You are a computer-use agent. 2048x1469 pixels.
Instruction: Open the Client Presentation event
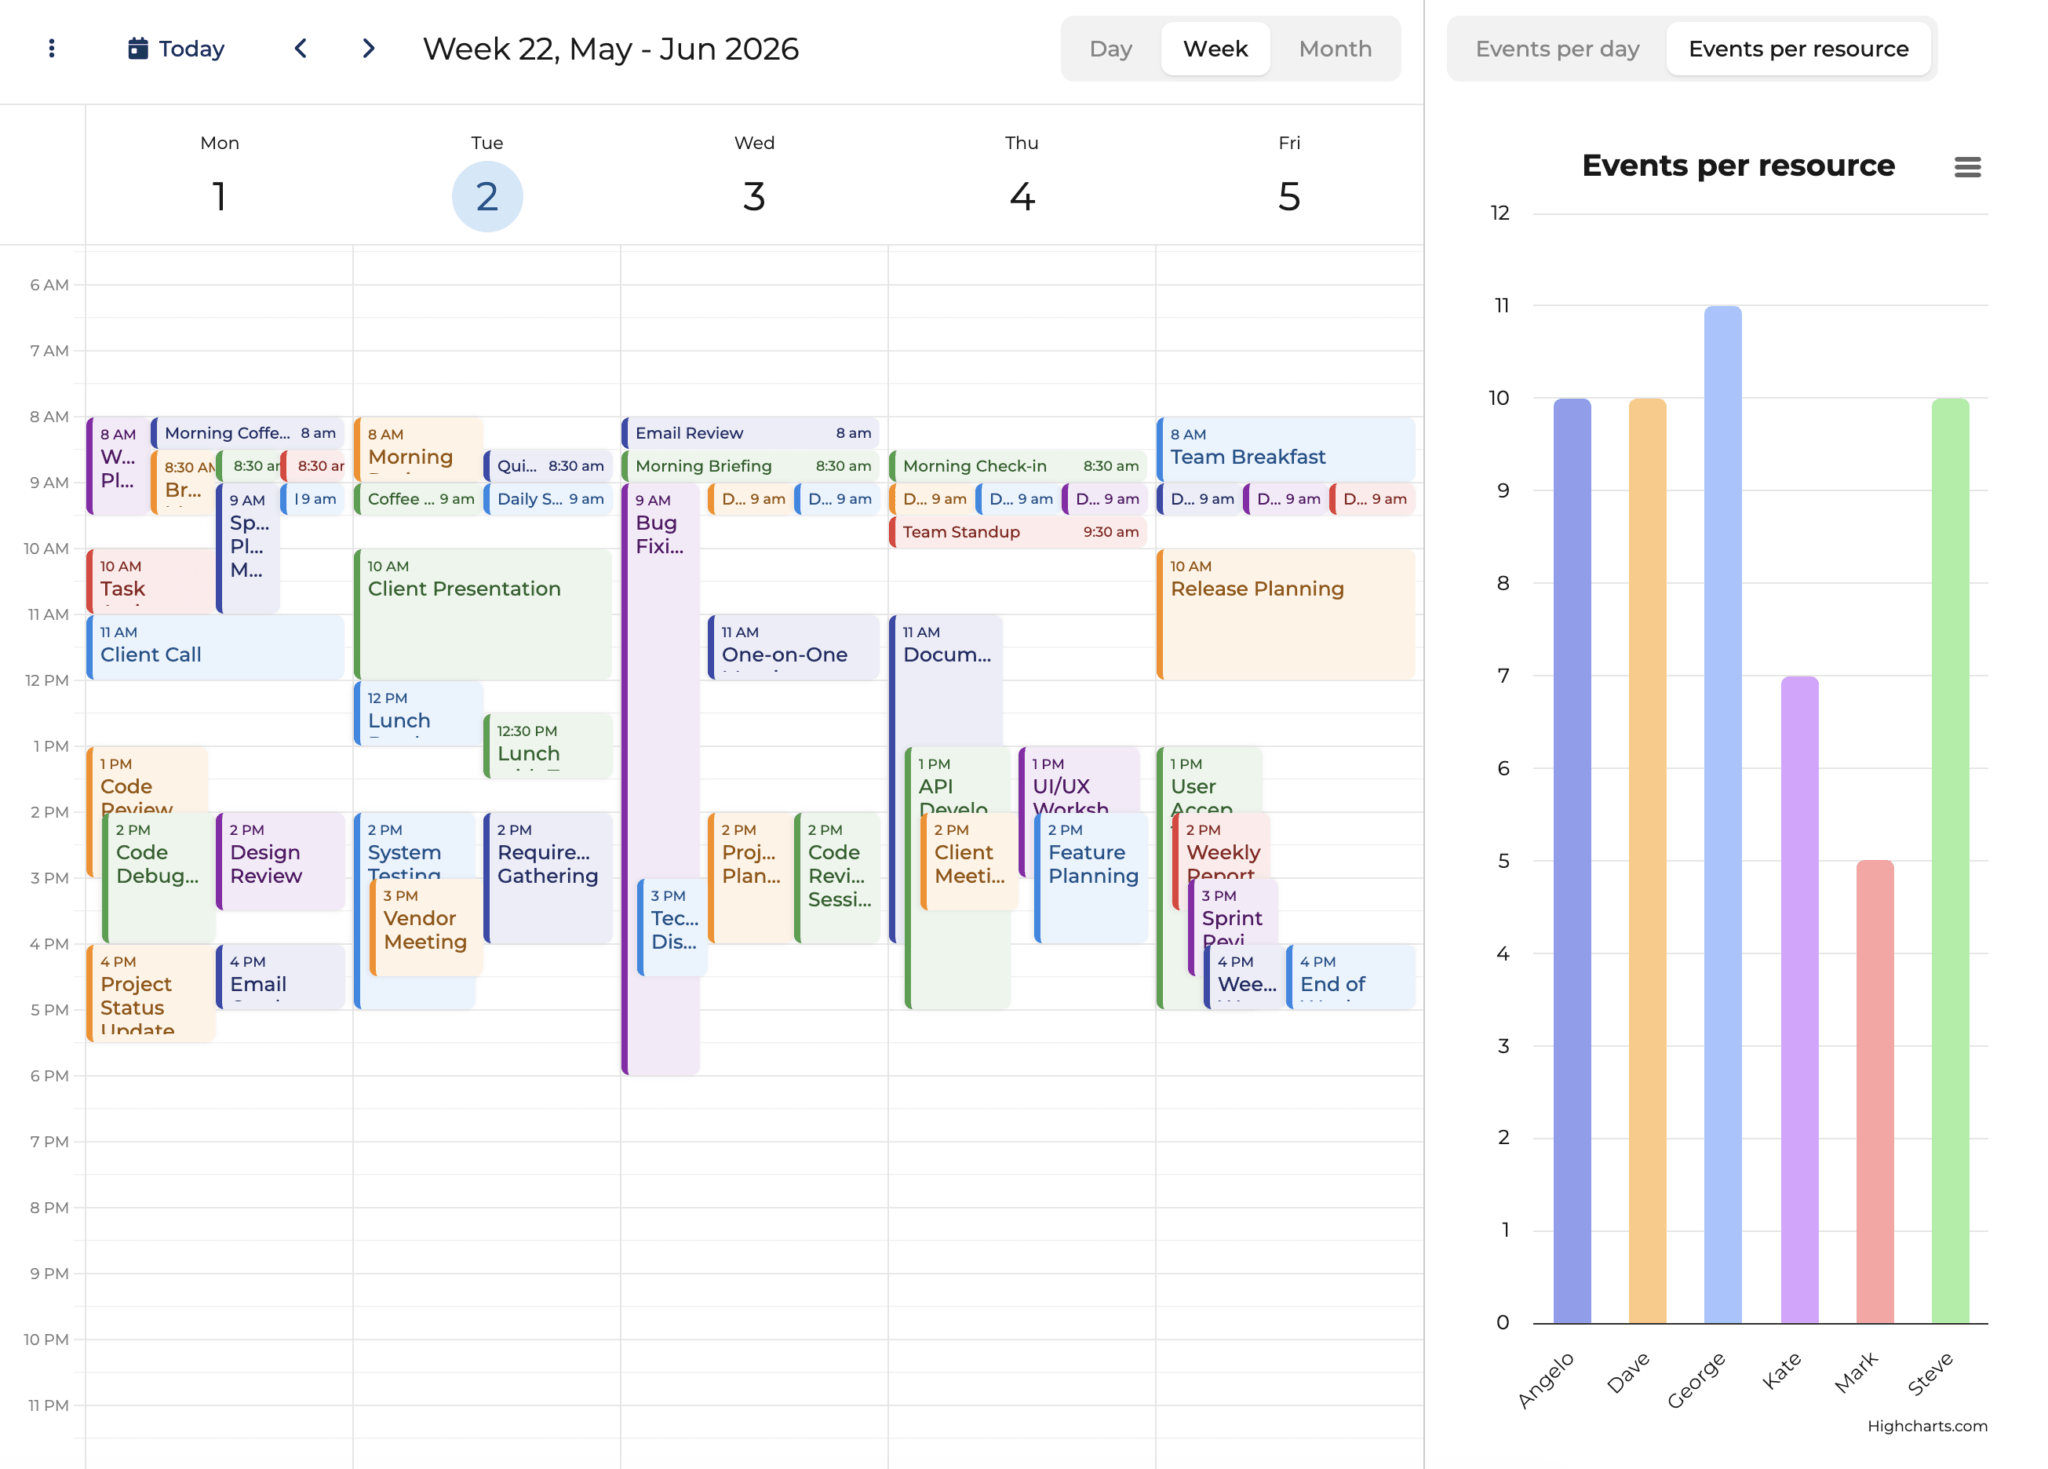click(x=483, y=612)
